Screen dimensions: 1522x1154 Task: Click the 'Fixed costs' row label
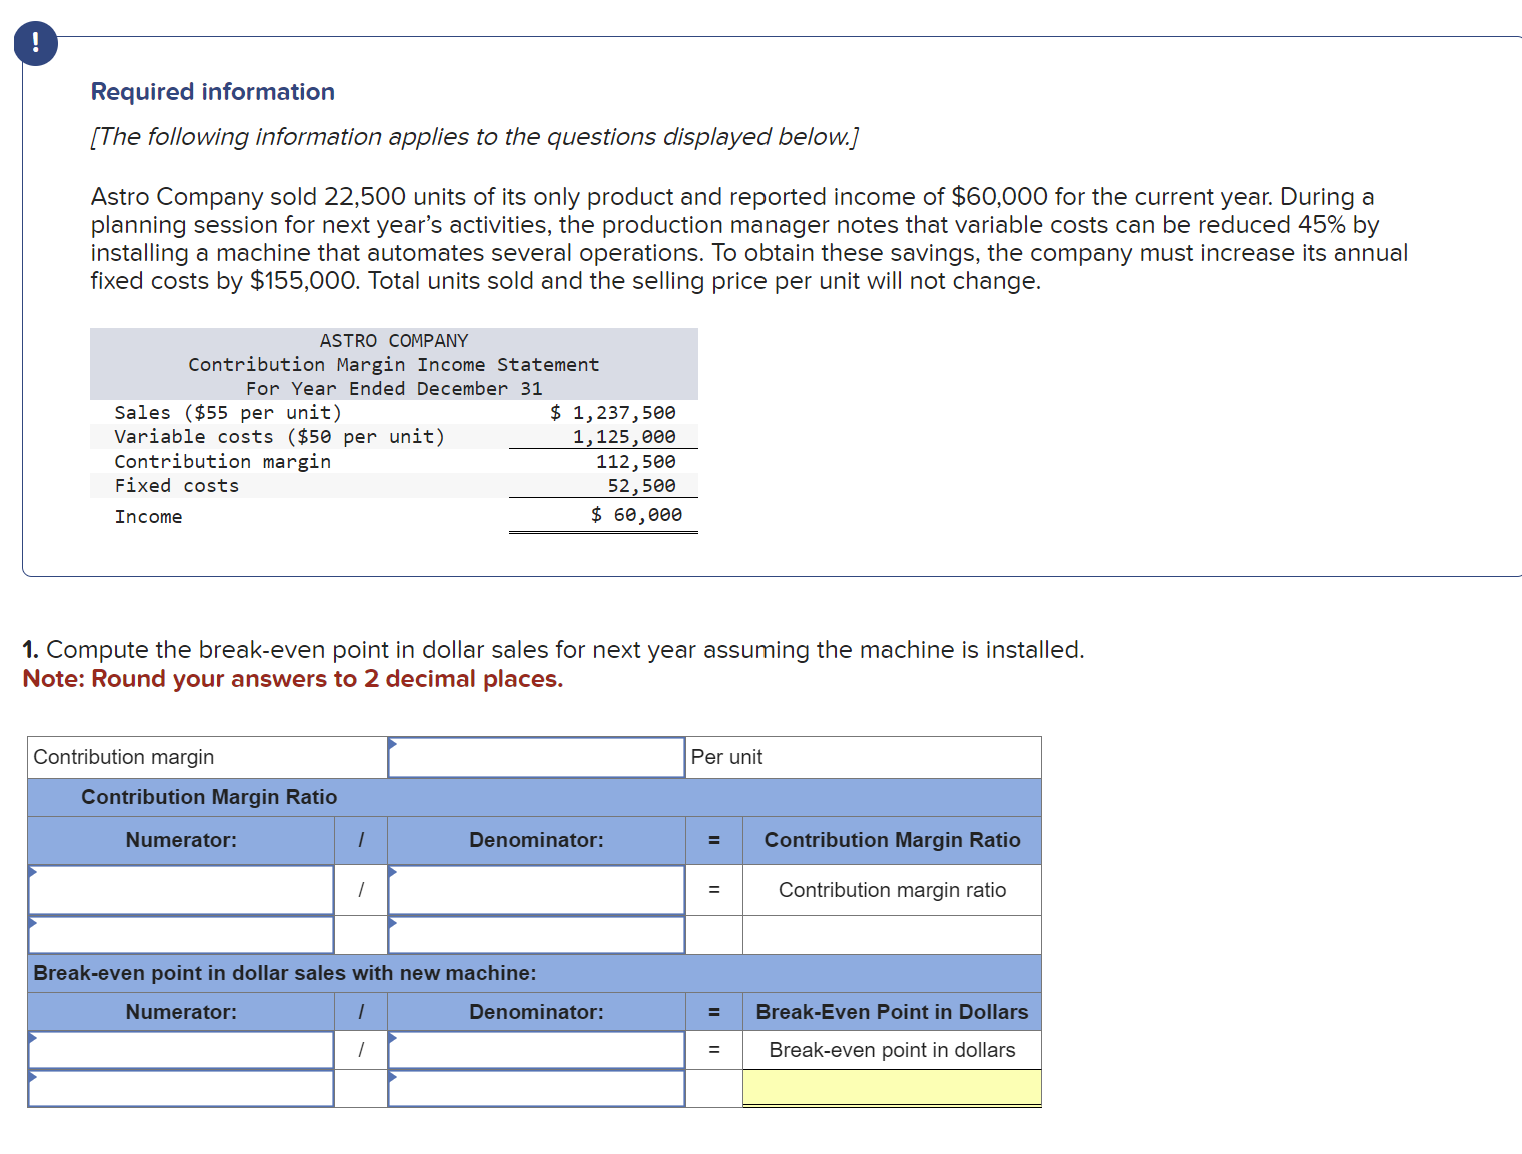177,486
